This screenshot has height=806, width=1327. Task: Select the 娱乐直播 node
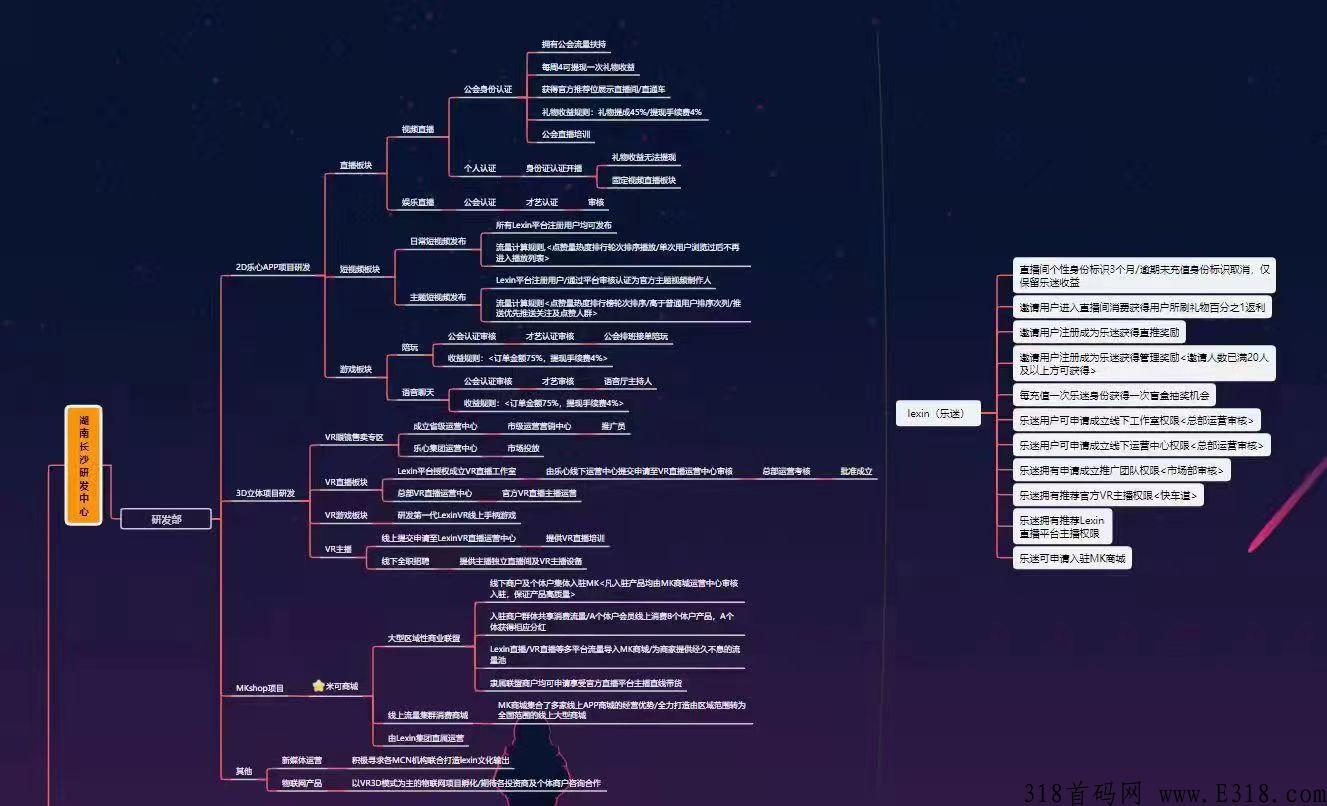[417, 202]
